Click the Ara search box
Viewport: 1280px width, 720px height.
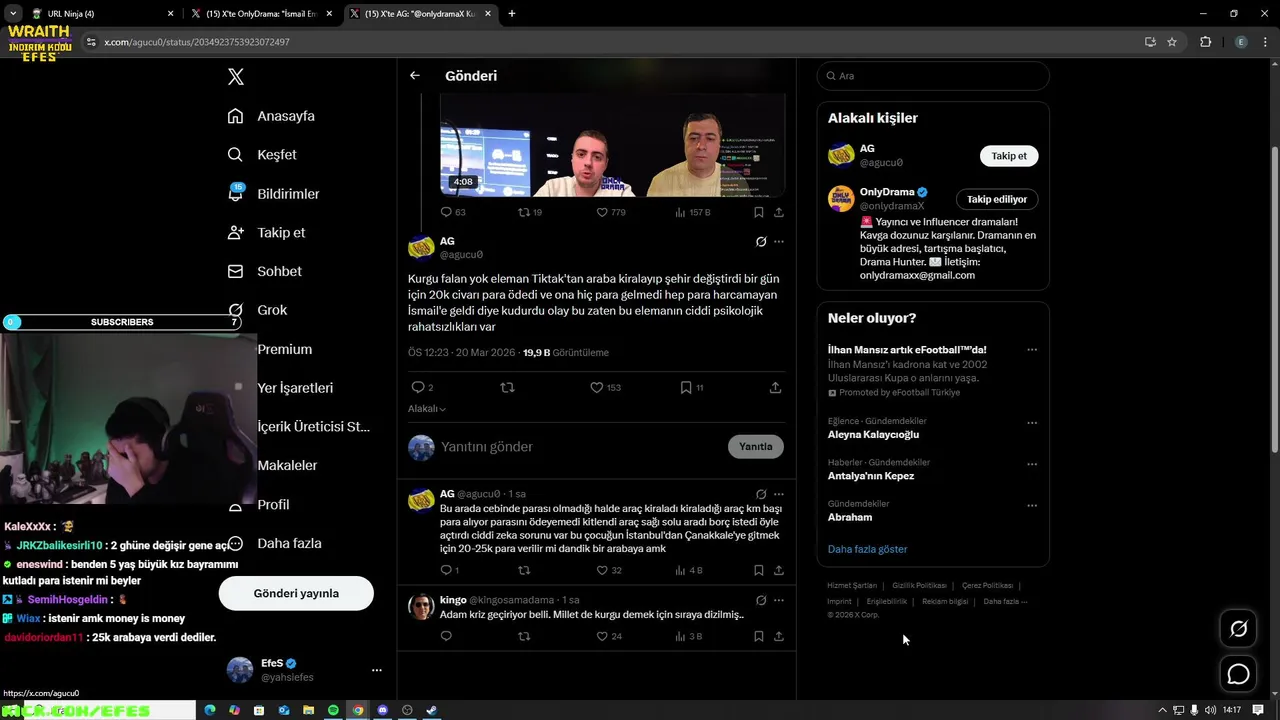coord(933,76)
